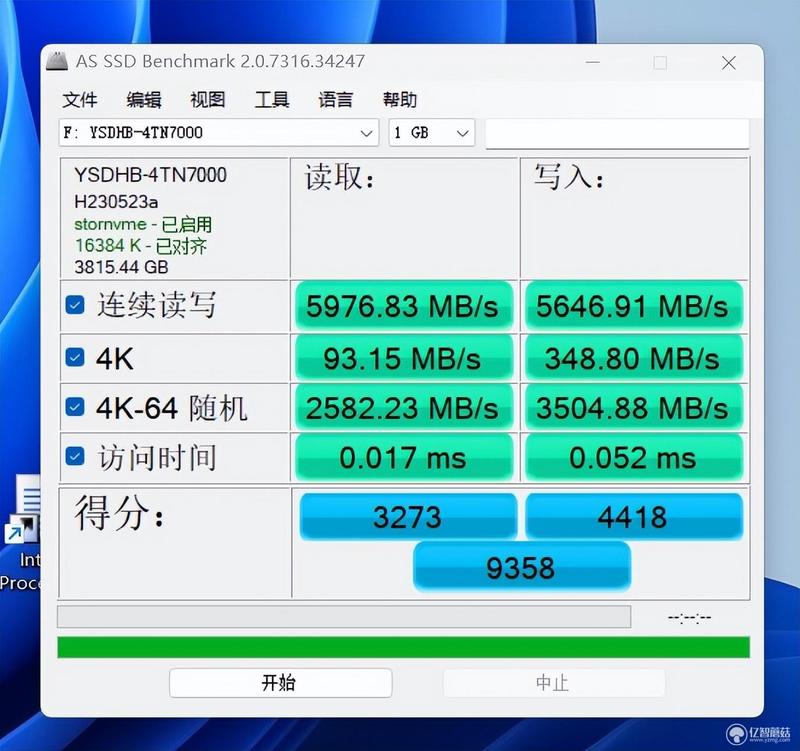Open the 编辑 menu
Image resolution: width=800 pixels, height=751 pixels.
click(144, 99)
